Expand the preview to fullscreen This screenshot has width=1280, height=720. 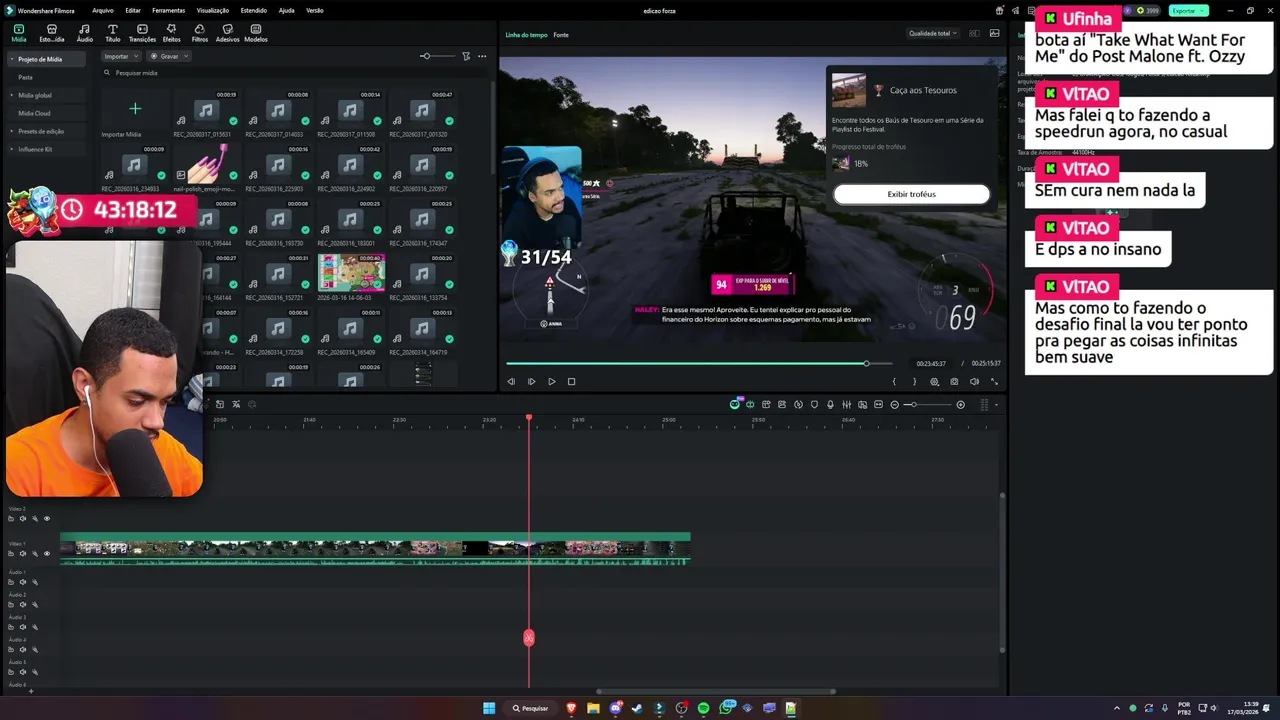(994, 381)
